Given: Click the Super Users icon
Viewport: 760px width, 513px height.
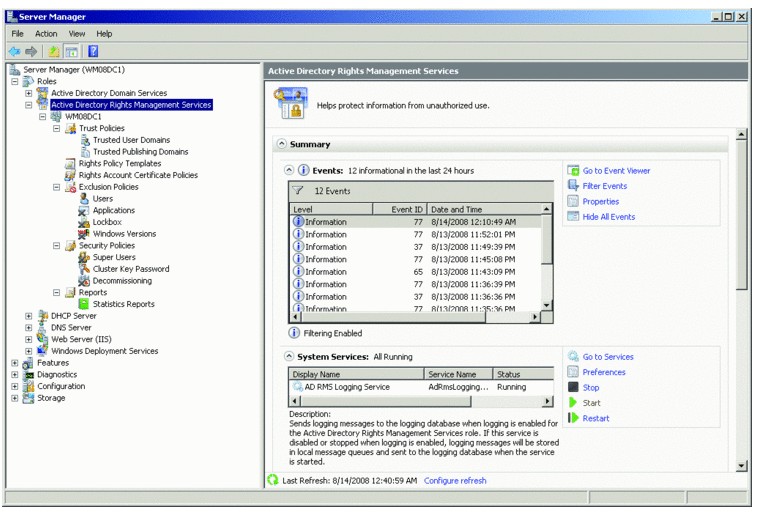Looking at the screenshot, I should (x=84, y=257).
